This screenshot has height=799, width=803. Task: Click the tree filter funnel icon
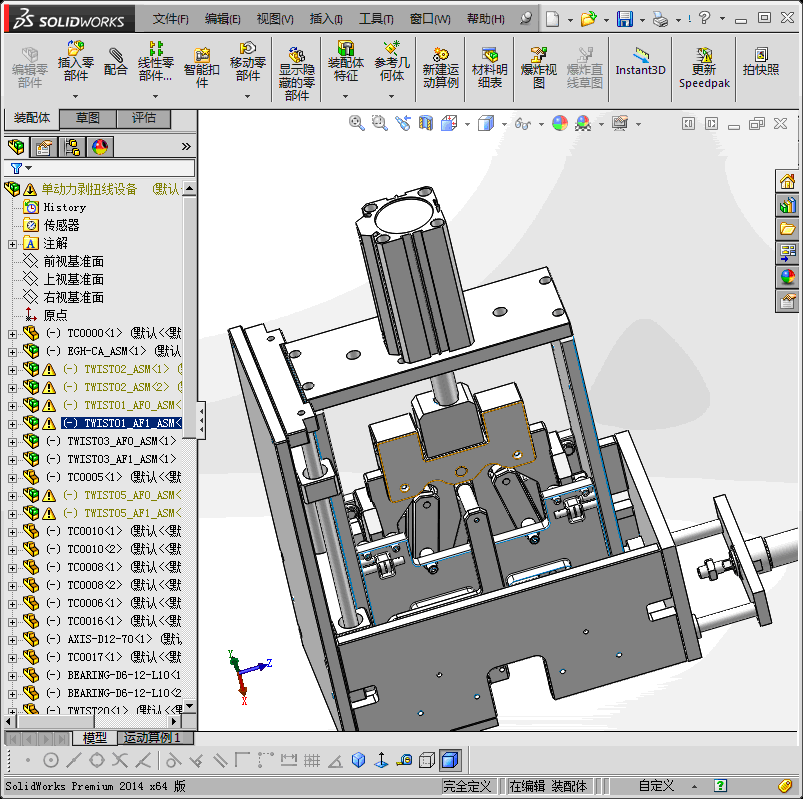pyautogui.click(x=16, y=168)
